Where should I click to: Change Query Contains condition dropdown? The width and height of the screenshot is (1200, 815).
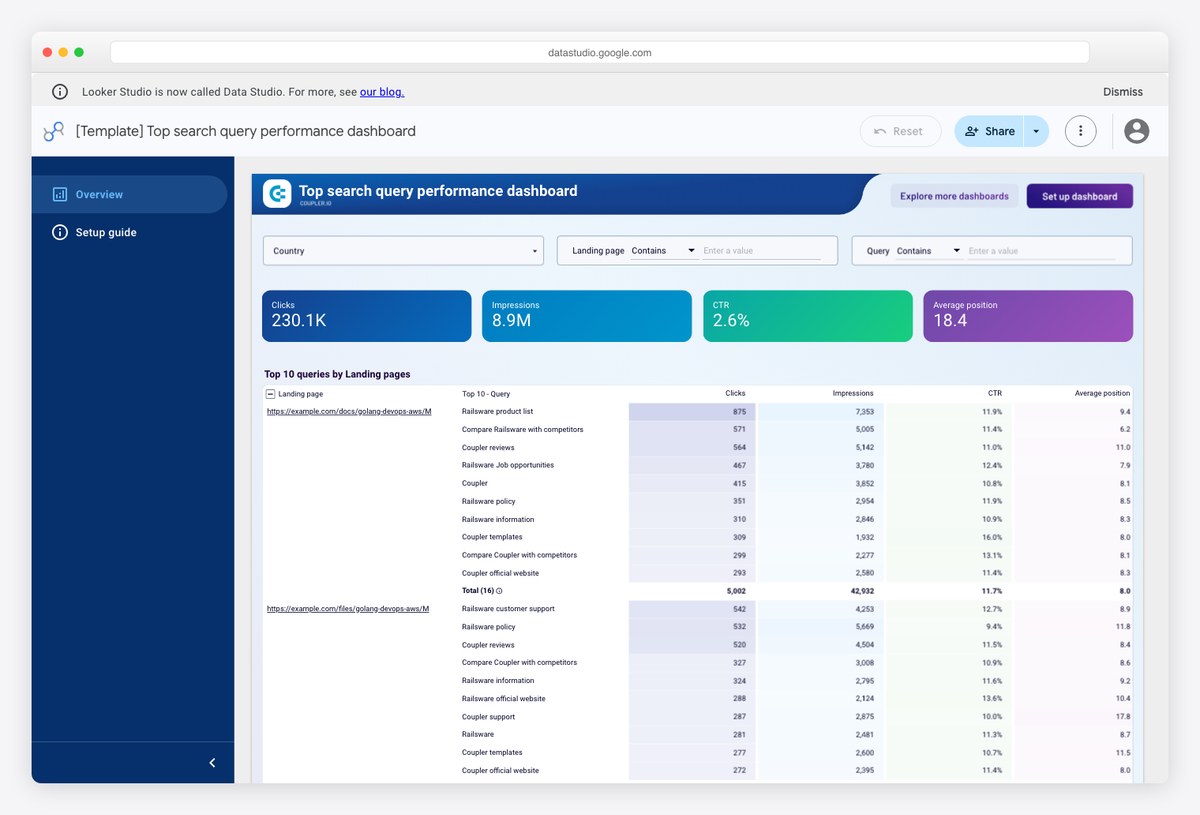[928, 251]
